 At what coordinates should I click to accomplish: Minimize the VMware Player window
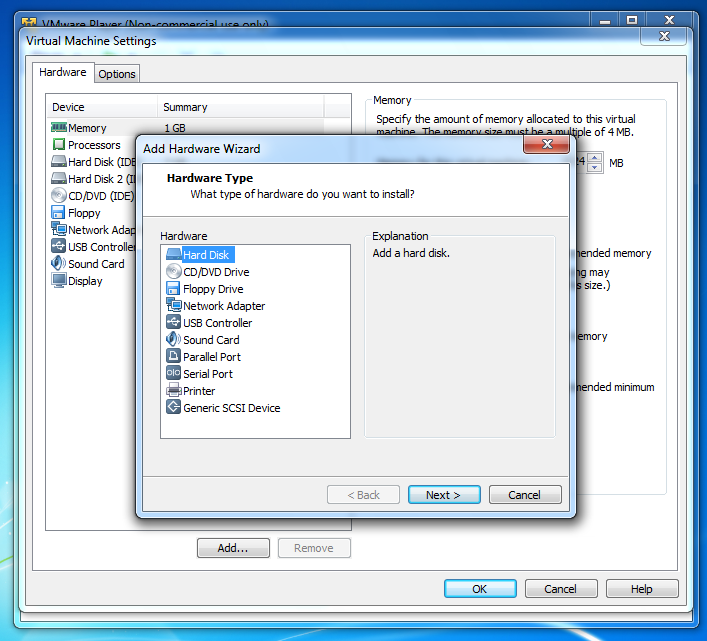(x=604, y=20)
